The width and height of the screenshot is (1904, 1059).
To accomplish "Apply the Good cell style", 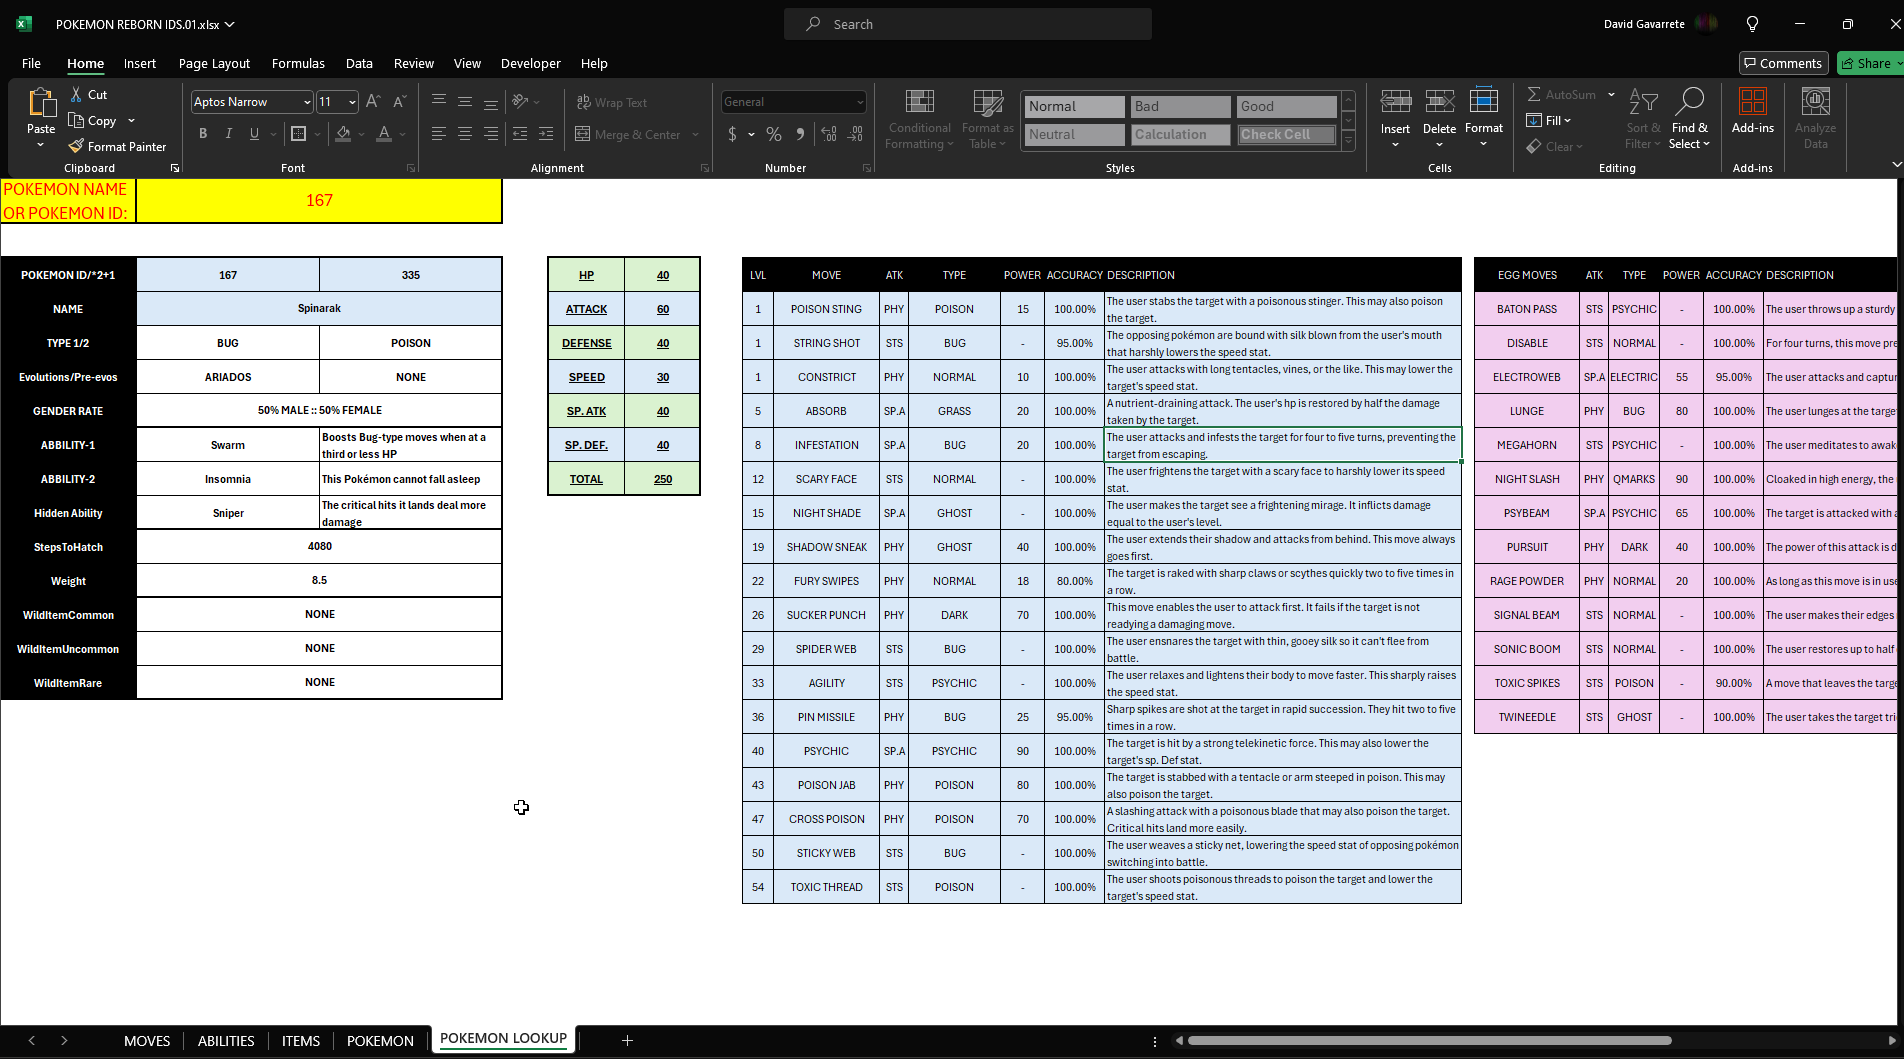I will click(x=1286, y=106).
